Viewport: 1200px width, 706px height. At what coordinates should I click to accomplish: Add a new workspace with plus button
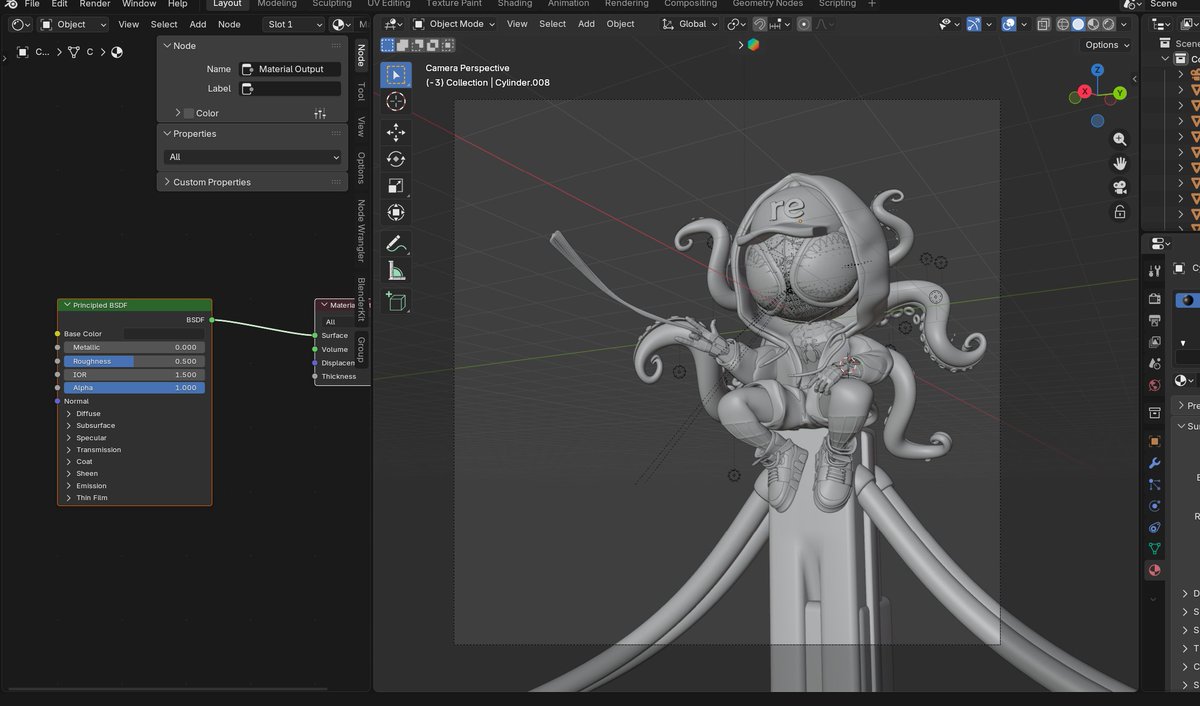click(872, 4)
